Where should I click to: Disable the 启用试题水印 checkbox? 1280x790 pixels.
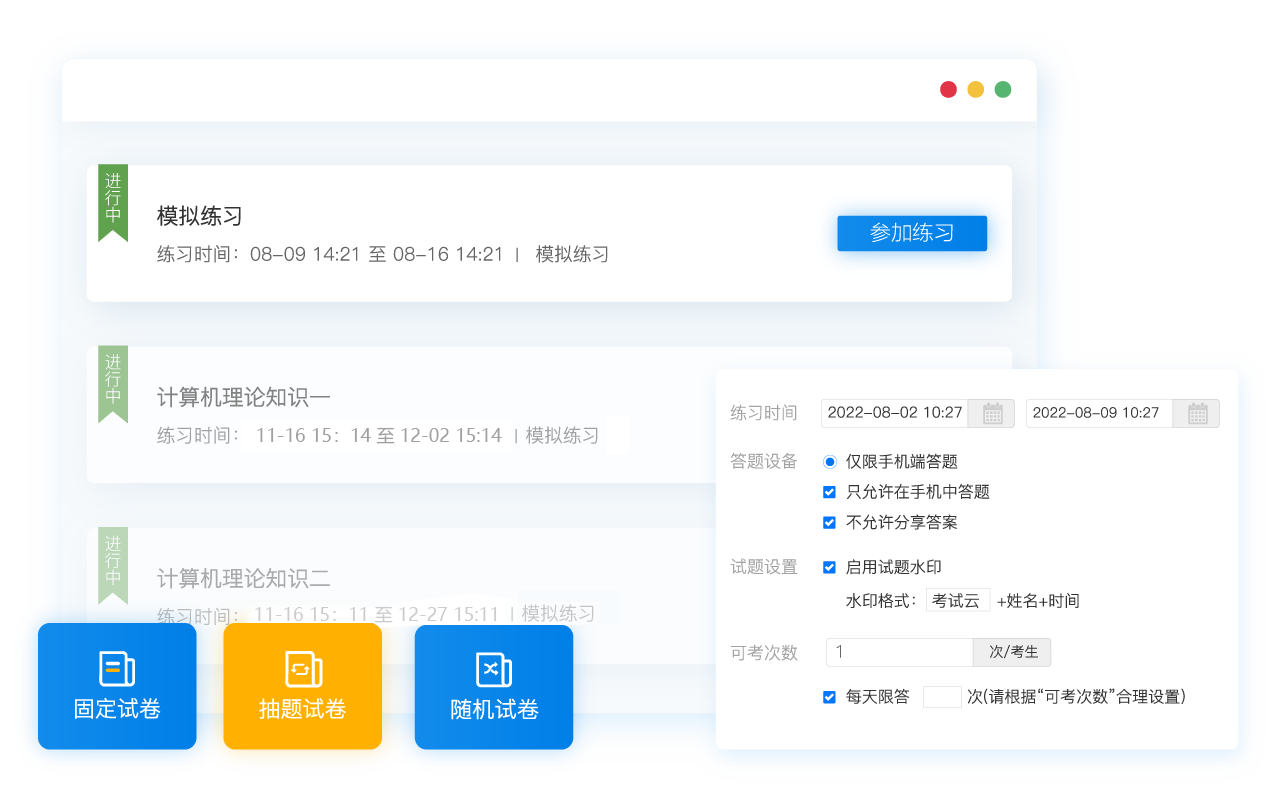[829, 567]
